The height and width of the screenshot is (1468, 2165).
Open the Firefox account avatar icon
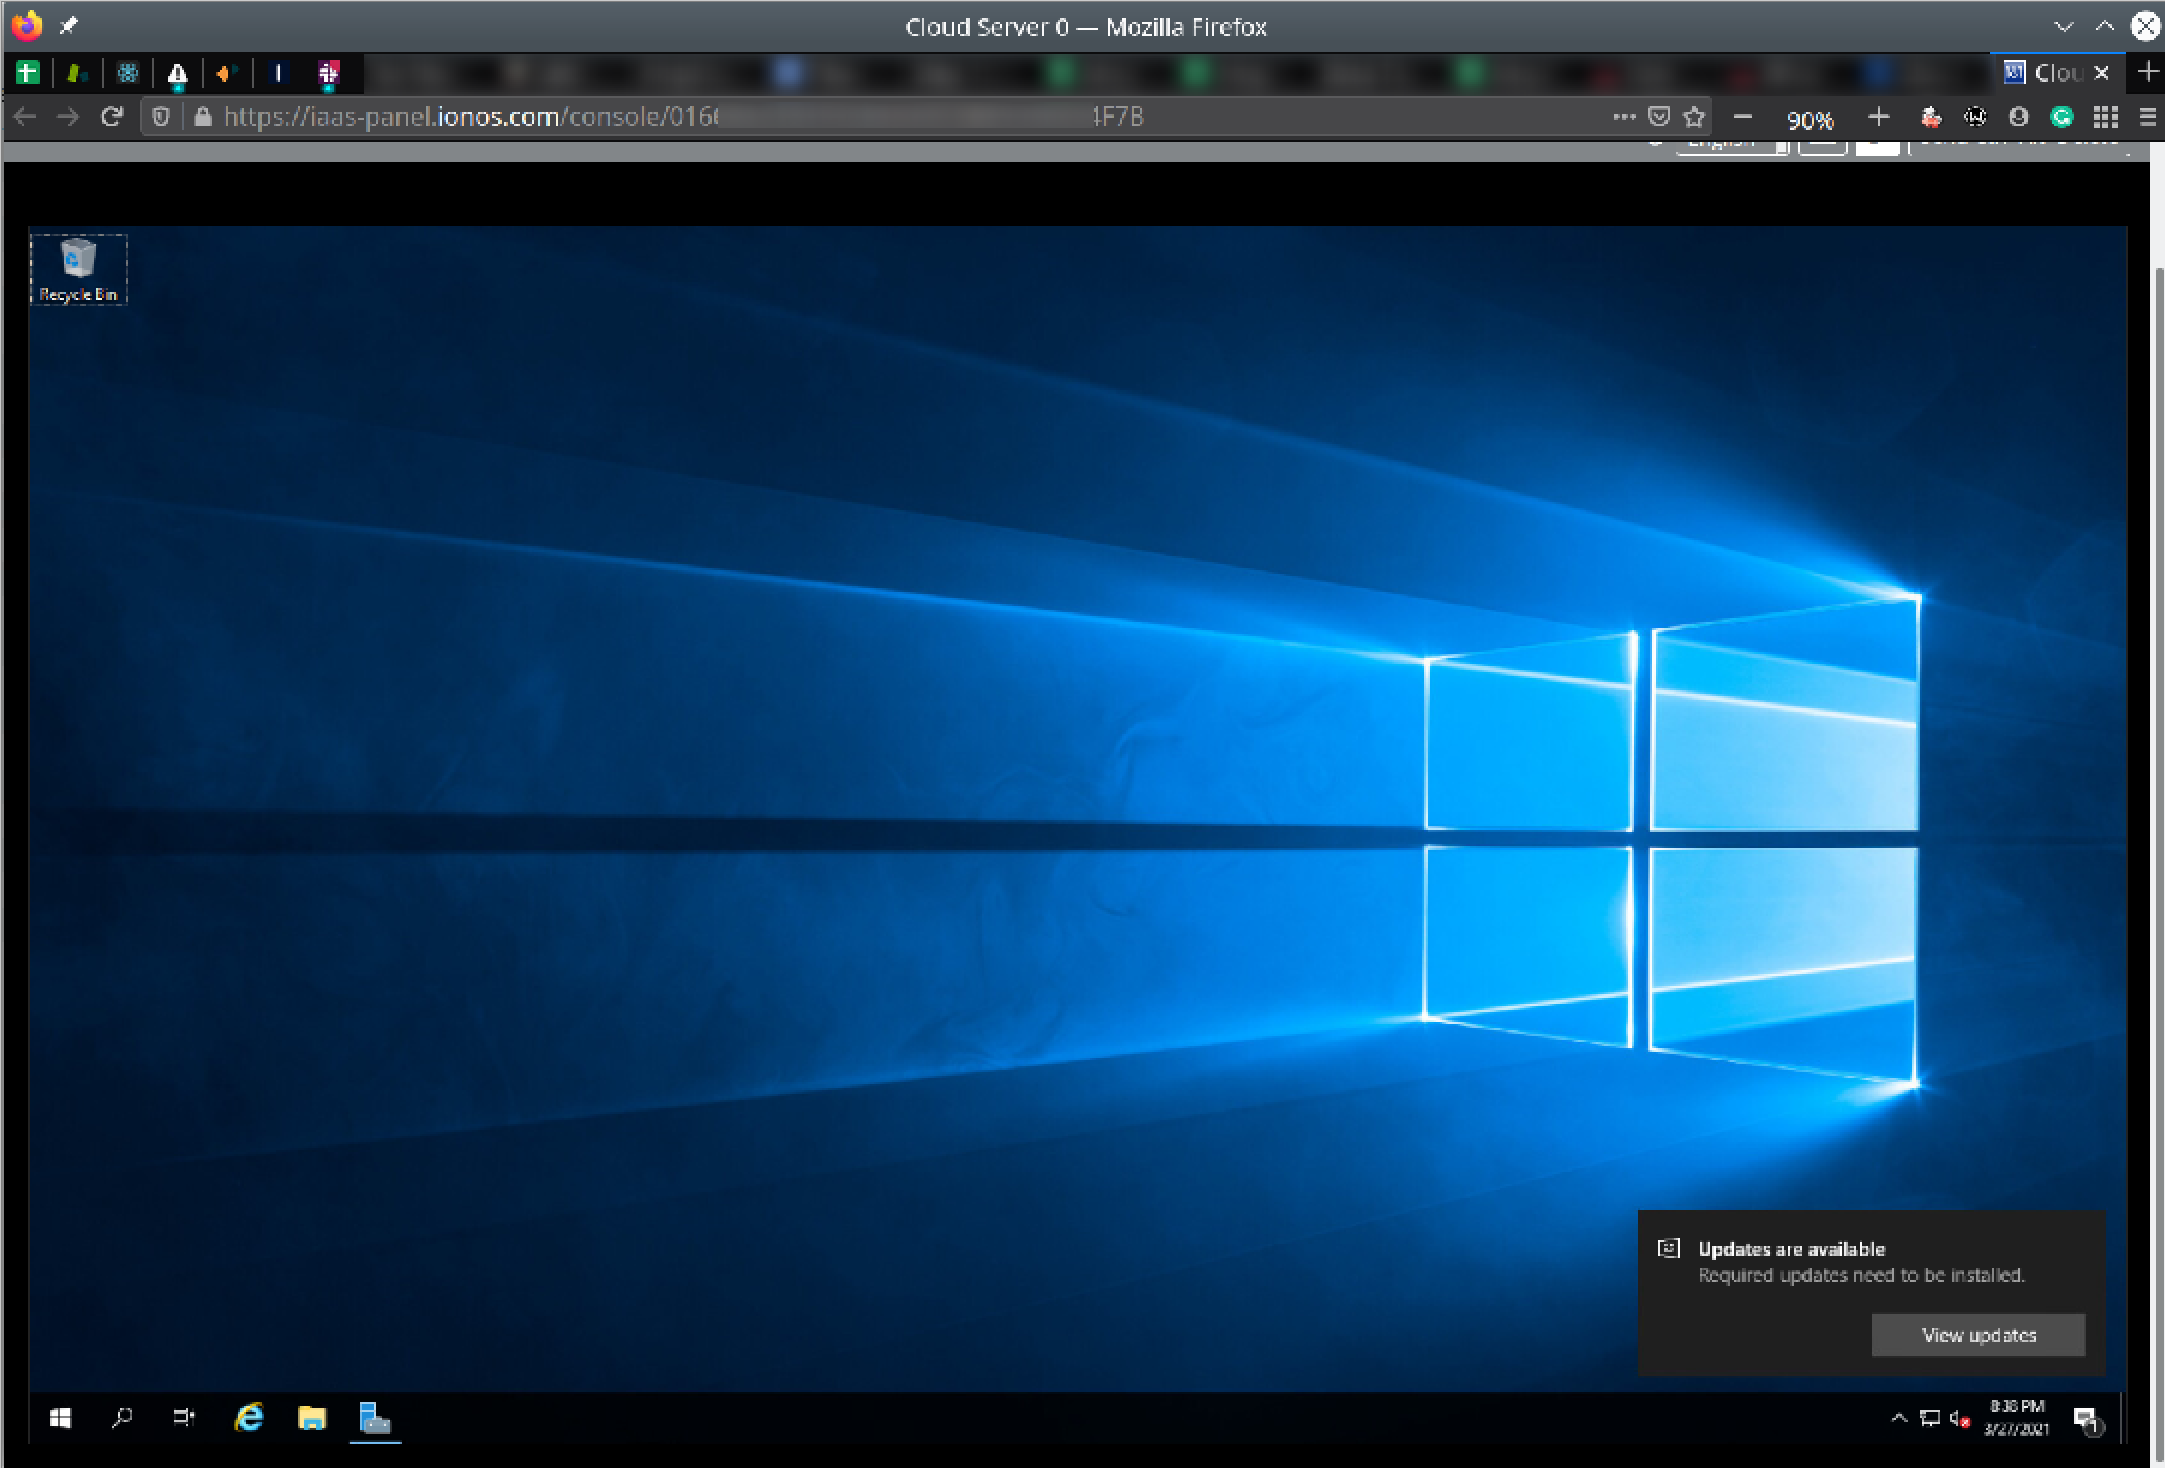[x=2018, y=117]
